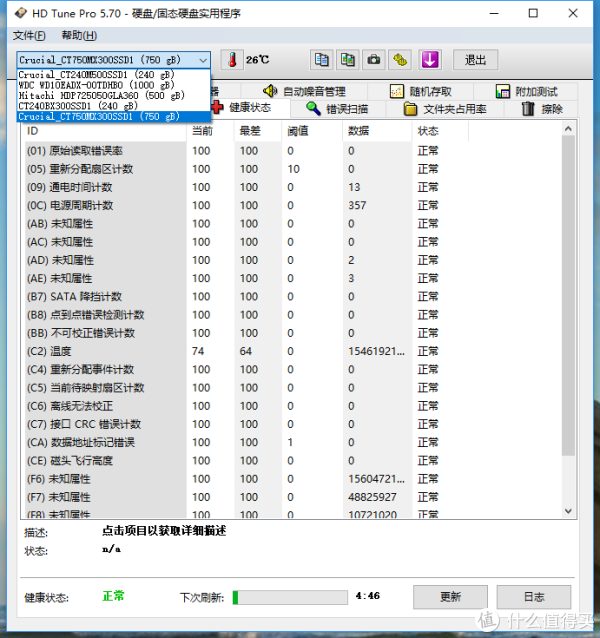Open the 文件(F) menu
The image size is (600, 638).
click(x=29, y=35)
